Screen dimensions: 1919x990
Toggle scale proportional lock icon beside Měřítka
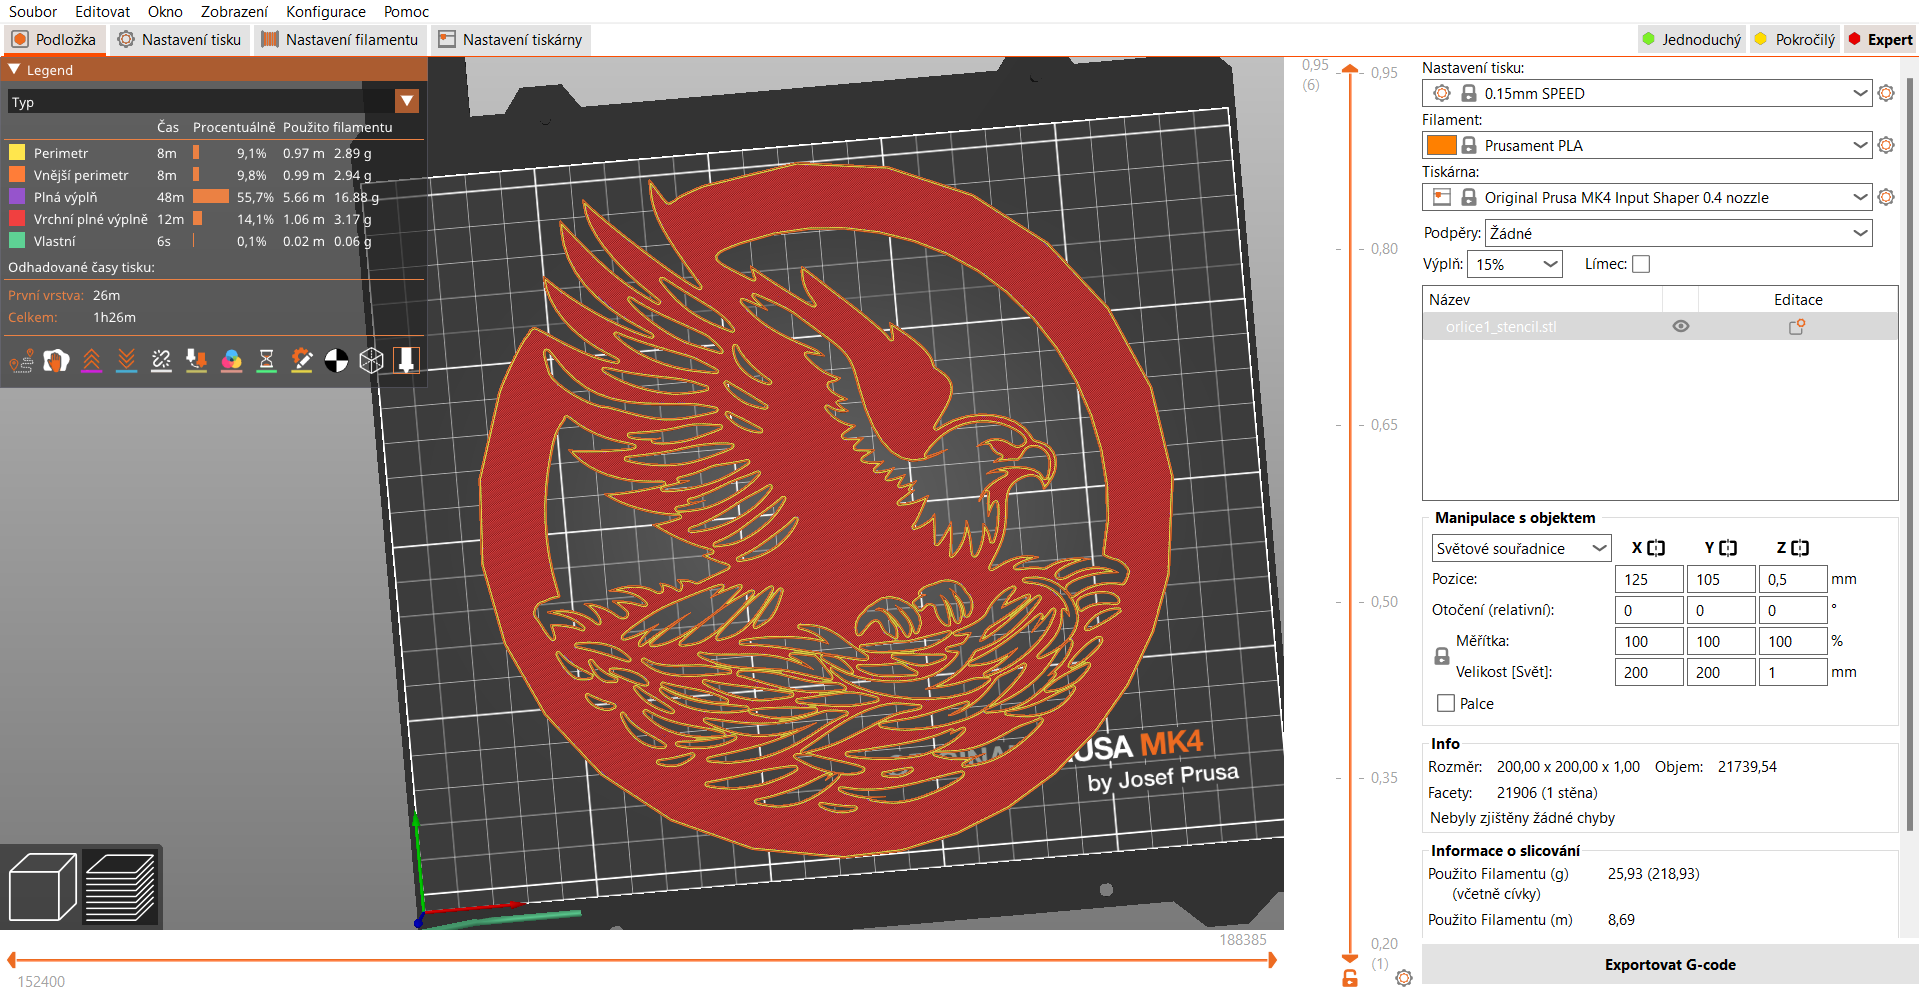1442,657
